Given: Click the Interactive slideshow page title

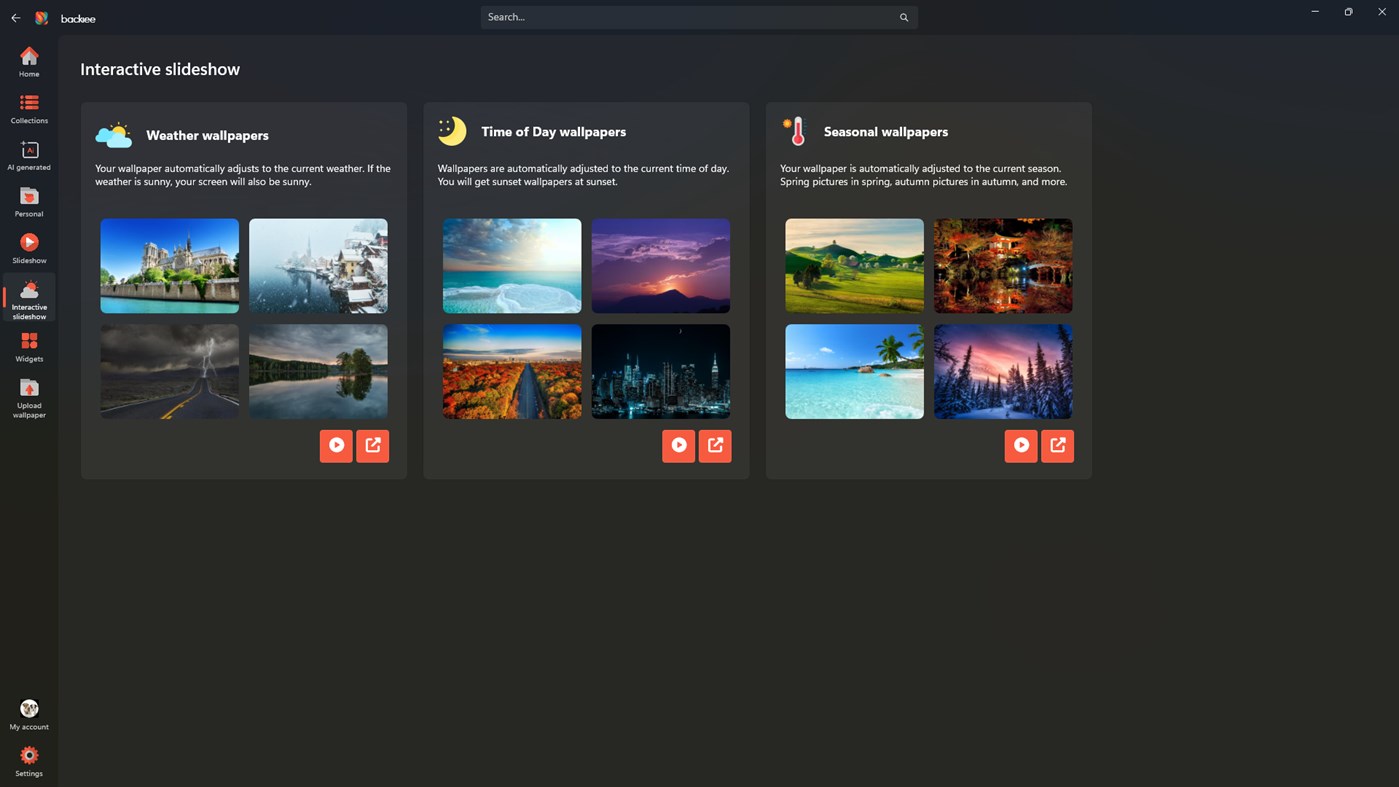Looking at the screenshot, I should tap(160, 69).
